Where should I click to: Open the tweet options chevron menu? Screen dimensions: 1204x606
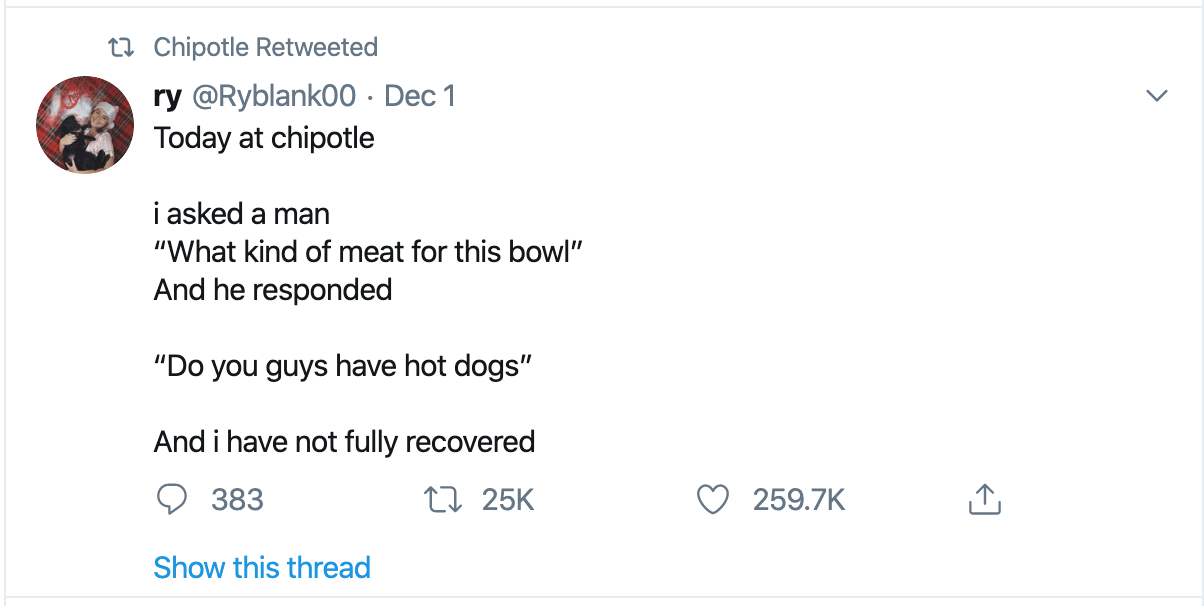point(1157,96)
